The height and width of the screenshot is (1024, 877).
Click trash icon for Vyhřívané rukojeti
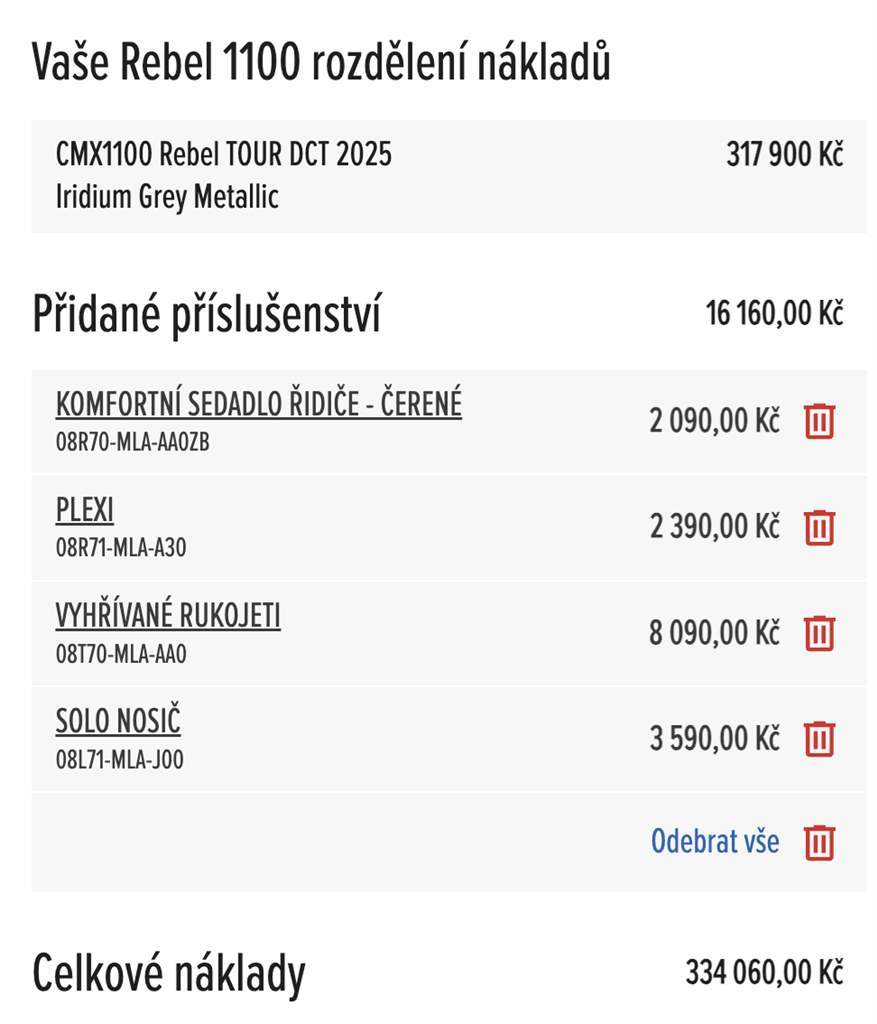(x=819, y=633)
